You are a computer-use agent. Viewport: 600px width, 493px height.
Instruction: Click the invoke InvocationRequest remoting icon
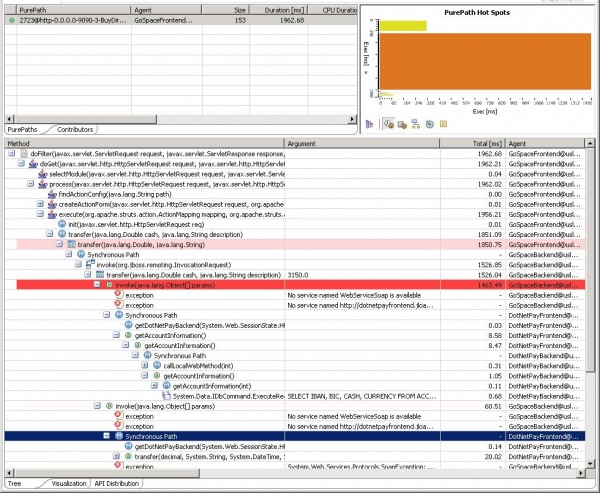pos(90,264)
